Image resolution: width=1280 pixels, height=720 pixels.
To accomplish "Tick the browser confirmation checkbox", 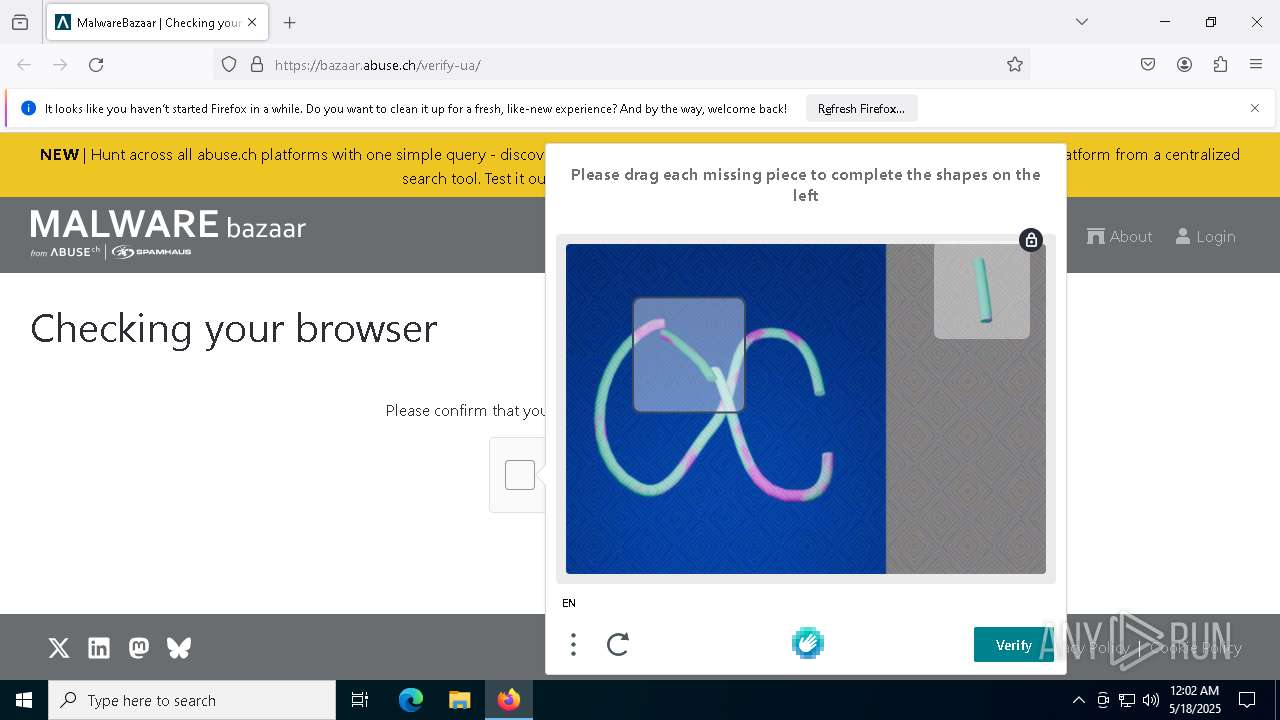I will pos(520,475).
